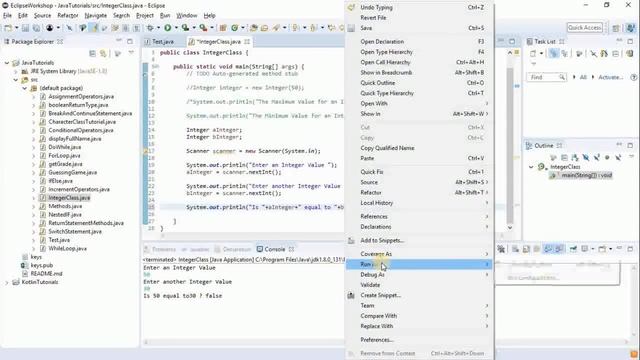Collapse the src folder node

tap(16, 80)
